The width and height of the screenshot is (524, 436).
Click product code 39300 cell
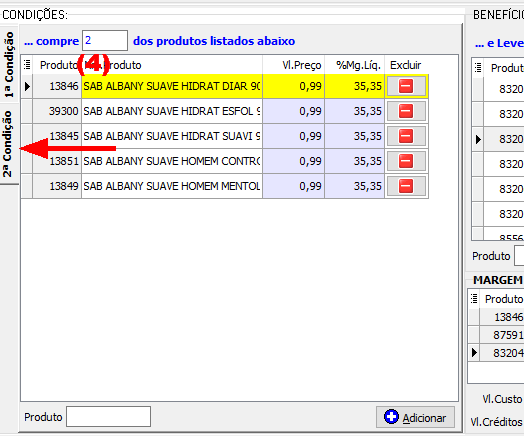tap(57, 111)
